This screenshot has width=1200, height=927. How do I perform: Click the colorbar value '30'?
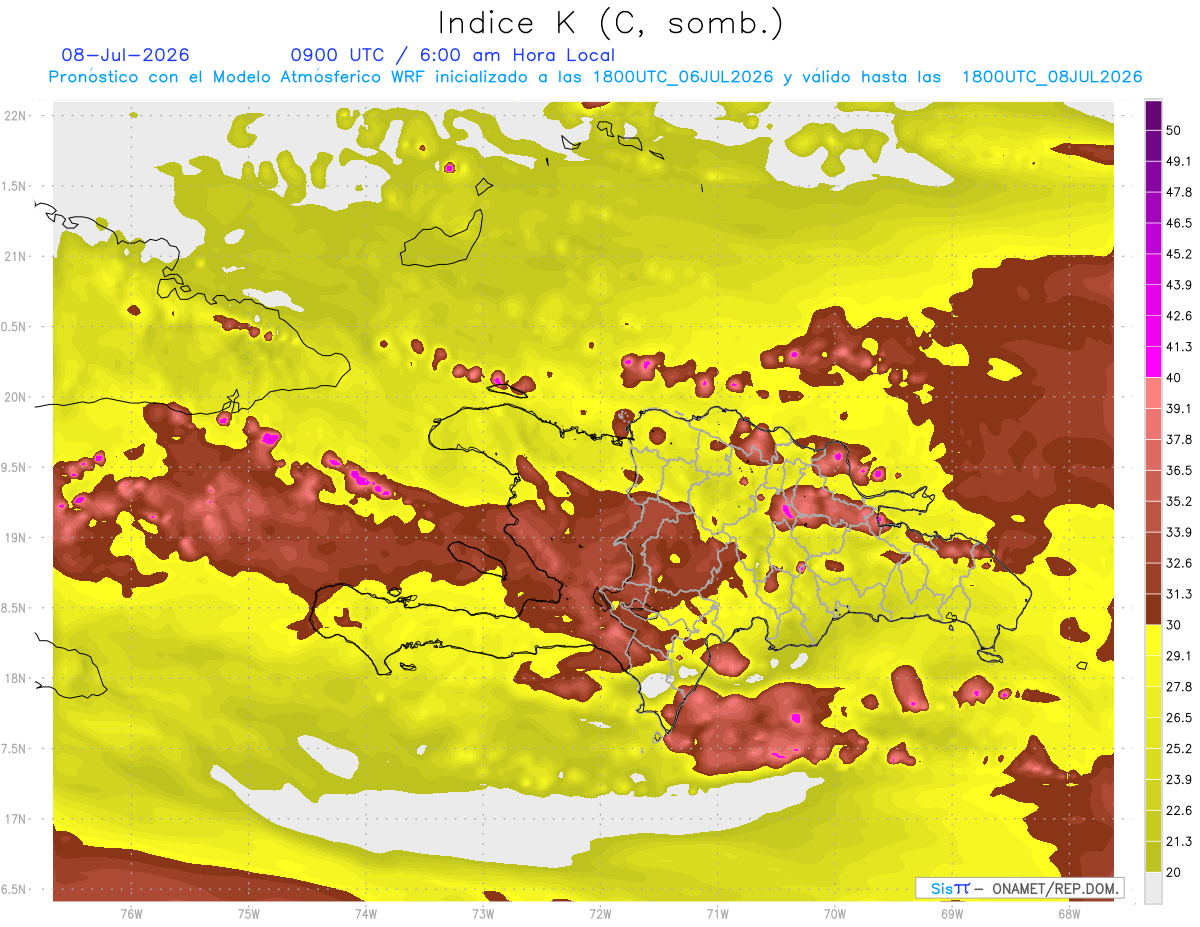[x=1175, y=624]
